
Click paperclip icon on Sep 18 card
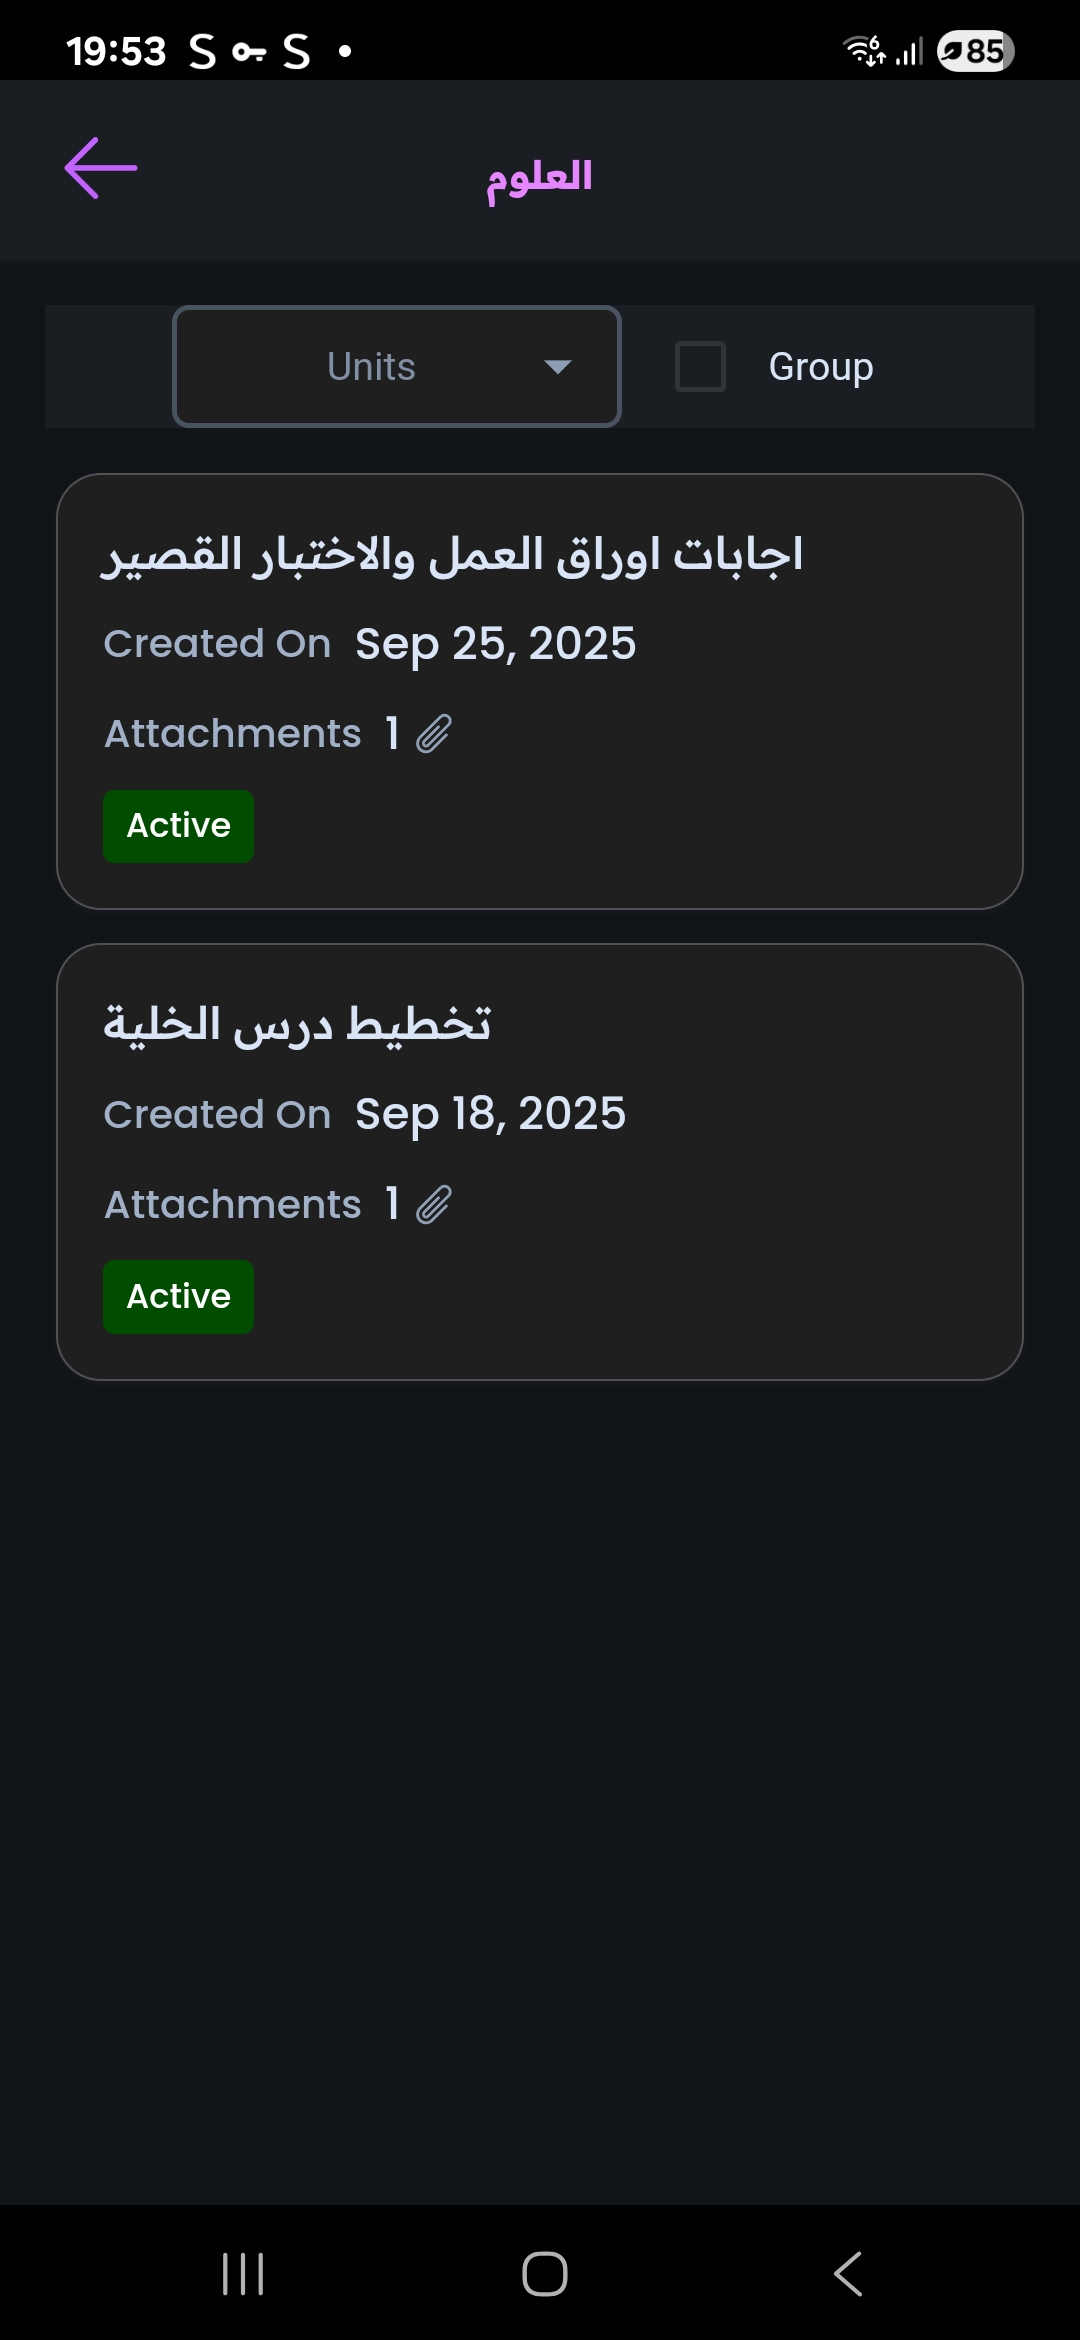coord(434,1205)
